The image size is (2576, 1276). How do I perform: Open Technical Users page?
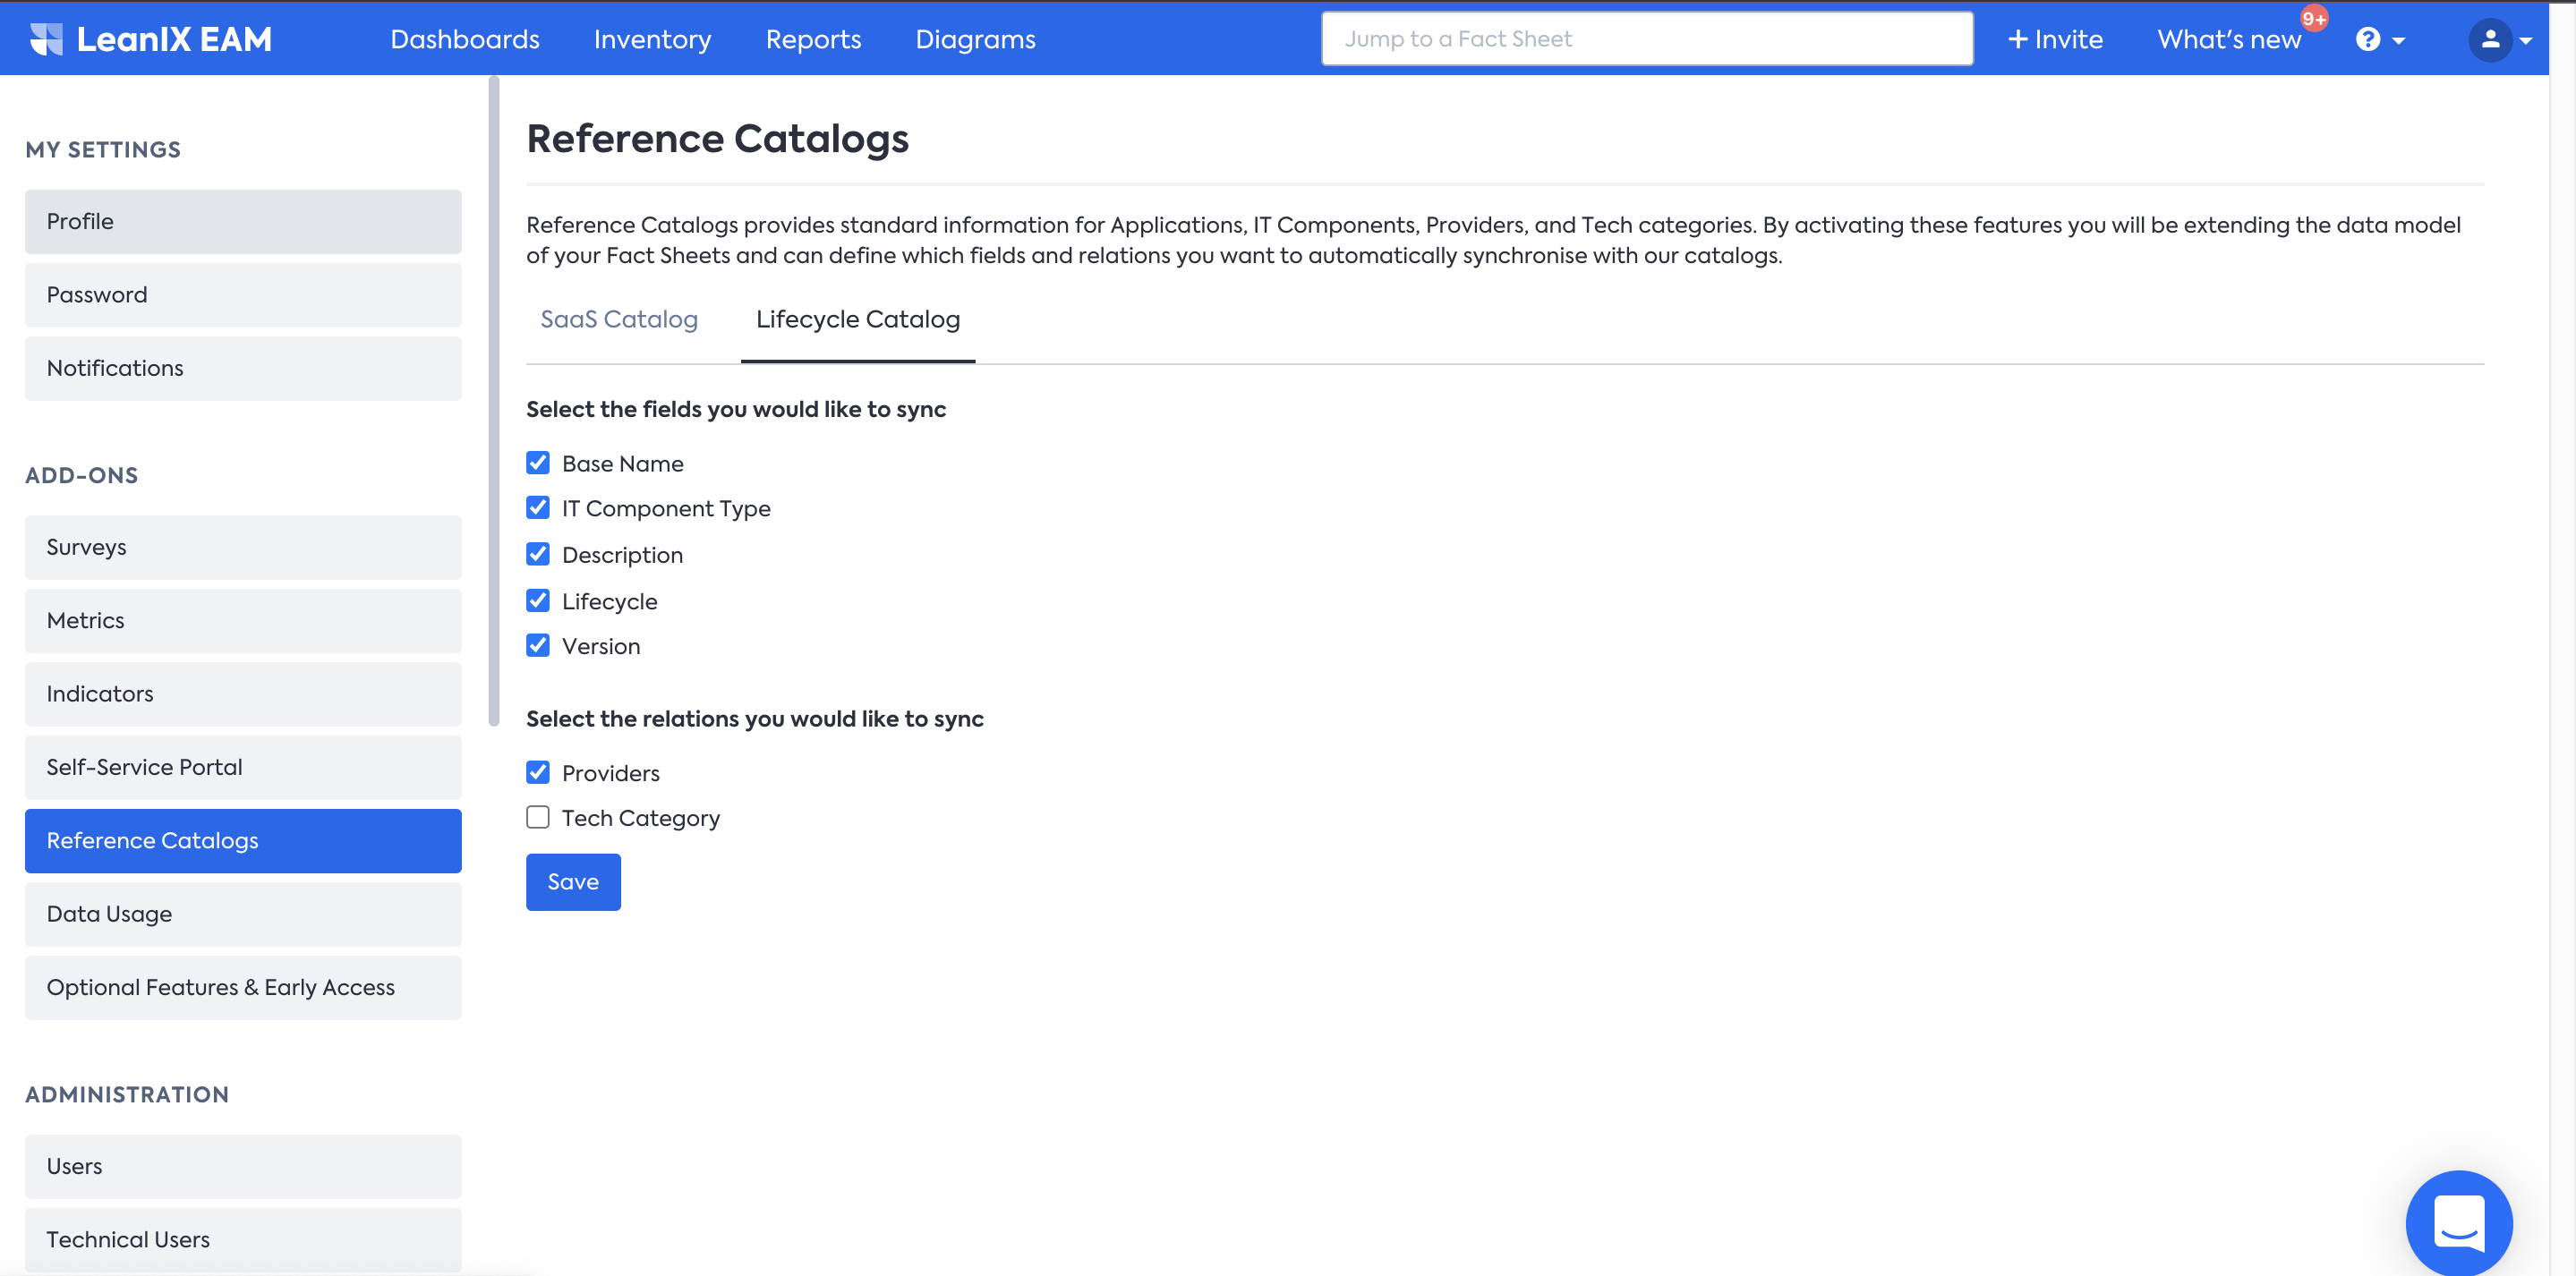[243, 1239]
